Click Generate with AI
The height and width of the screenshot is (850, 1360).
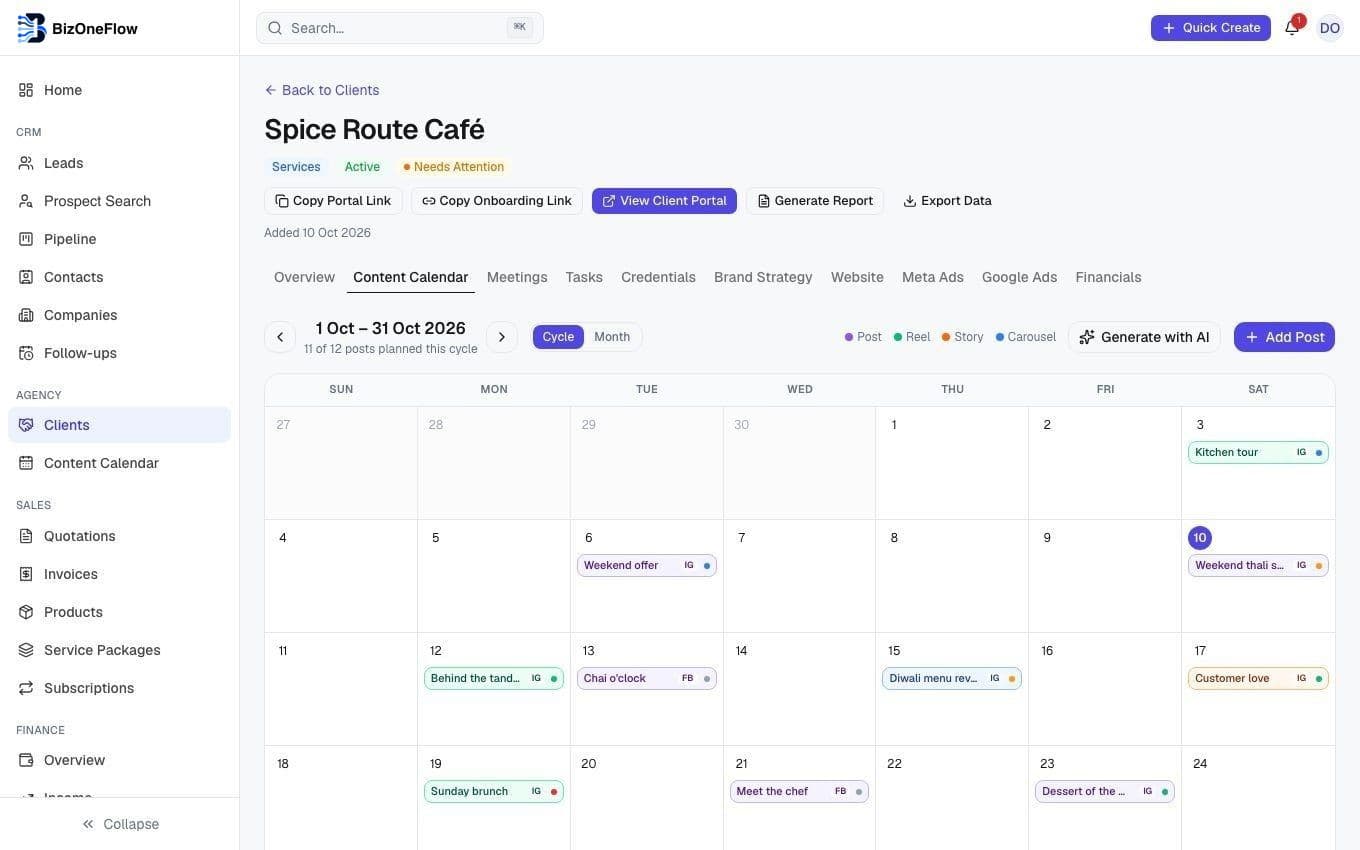[x=1144, y=337]
